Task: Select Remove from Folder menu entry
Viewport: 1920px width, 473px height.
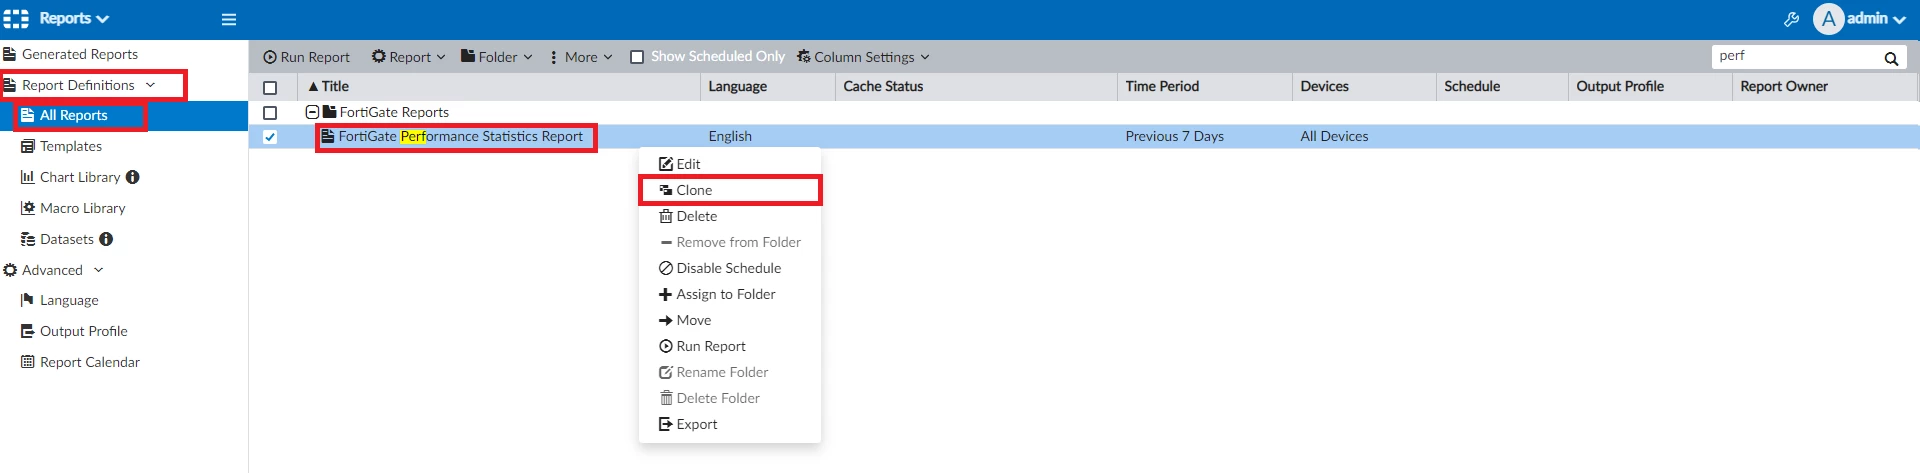Action: [x=730, y=242]
